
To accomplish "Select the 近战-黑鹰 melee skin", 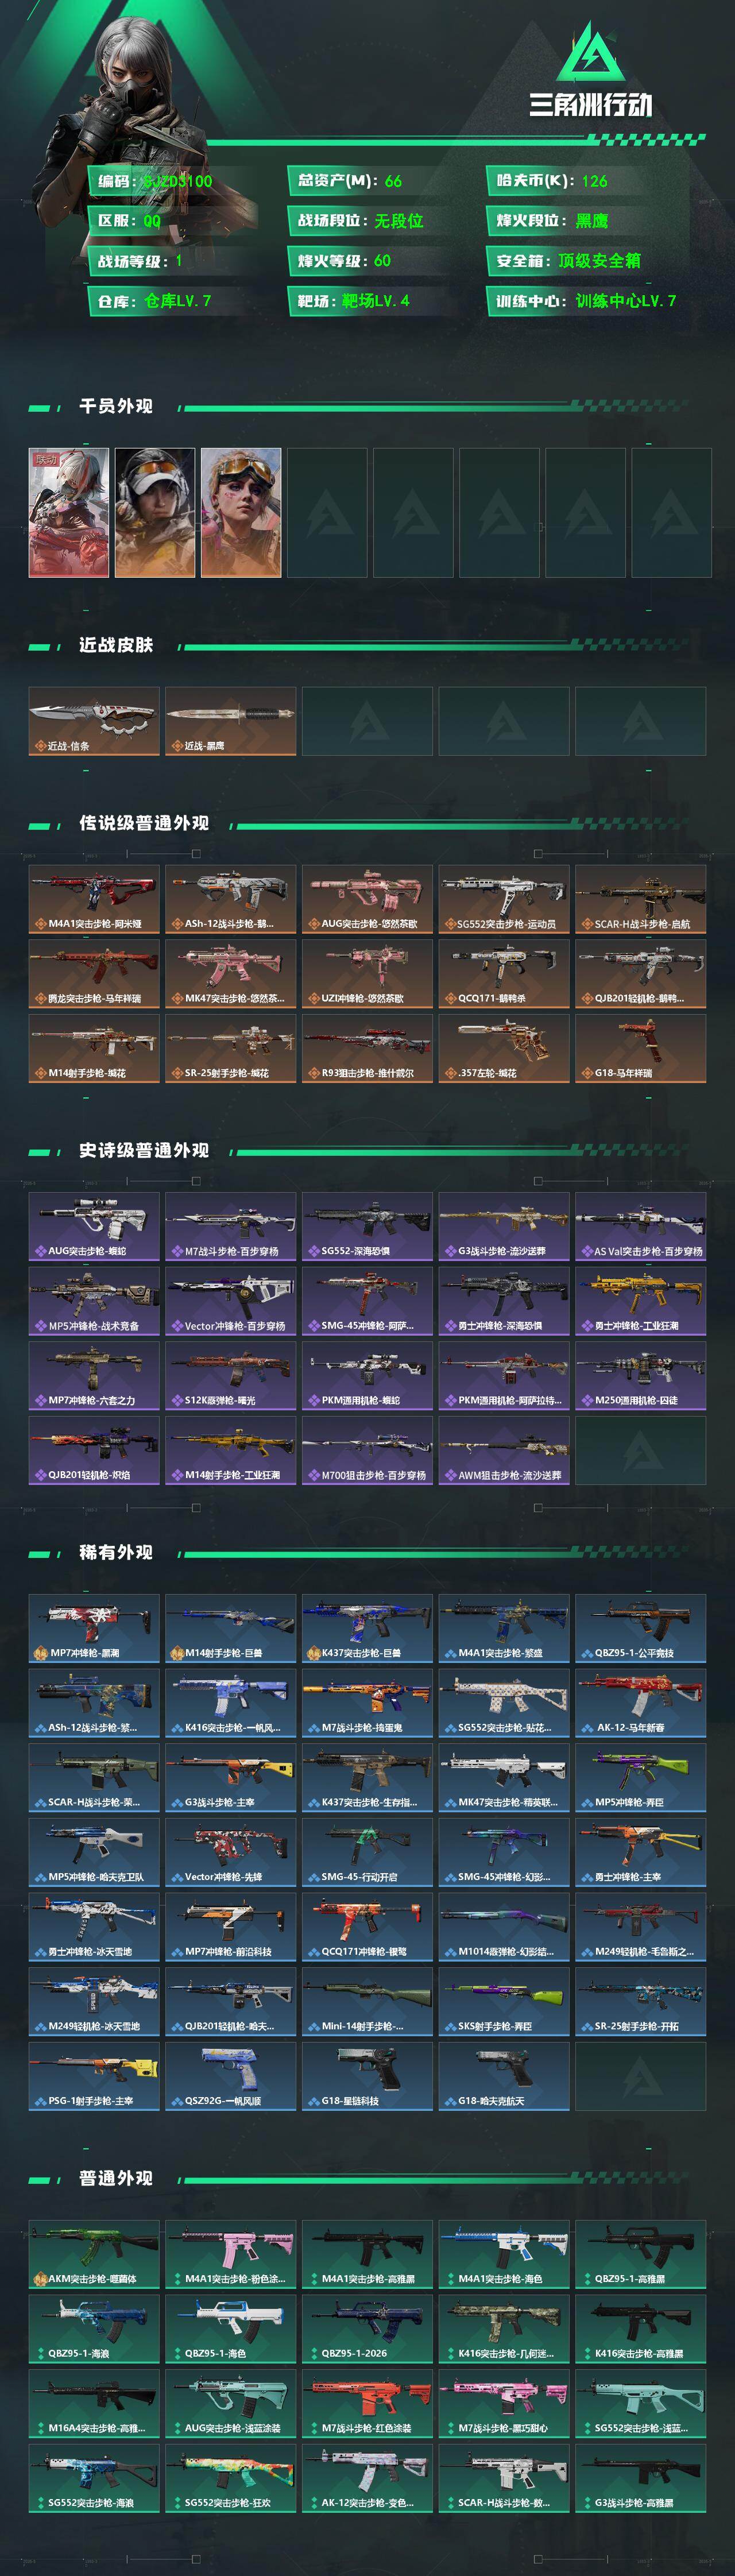I will tap(230, 721).
